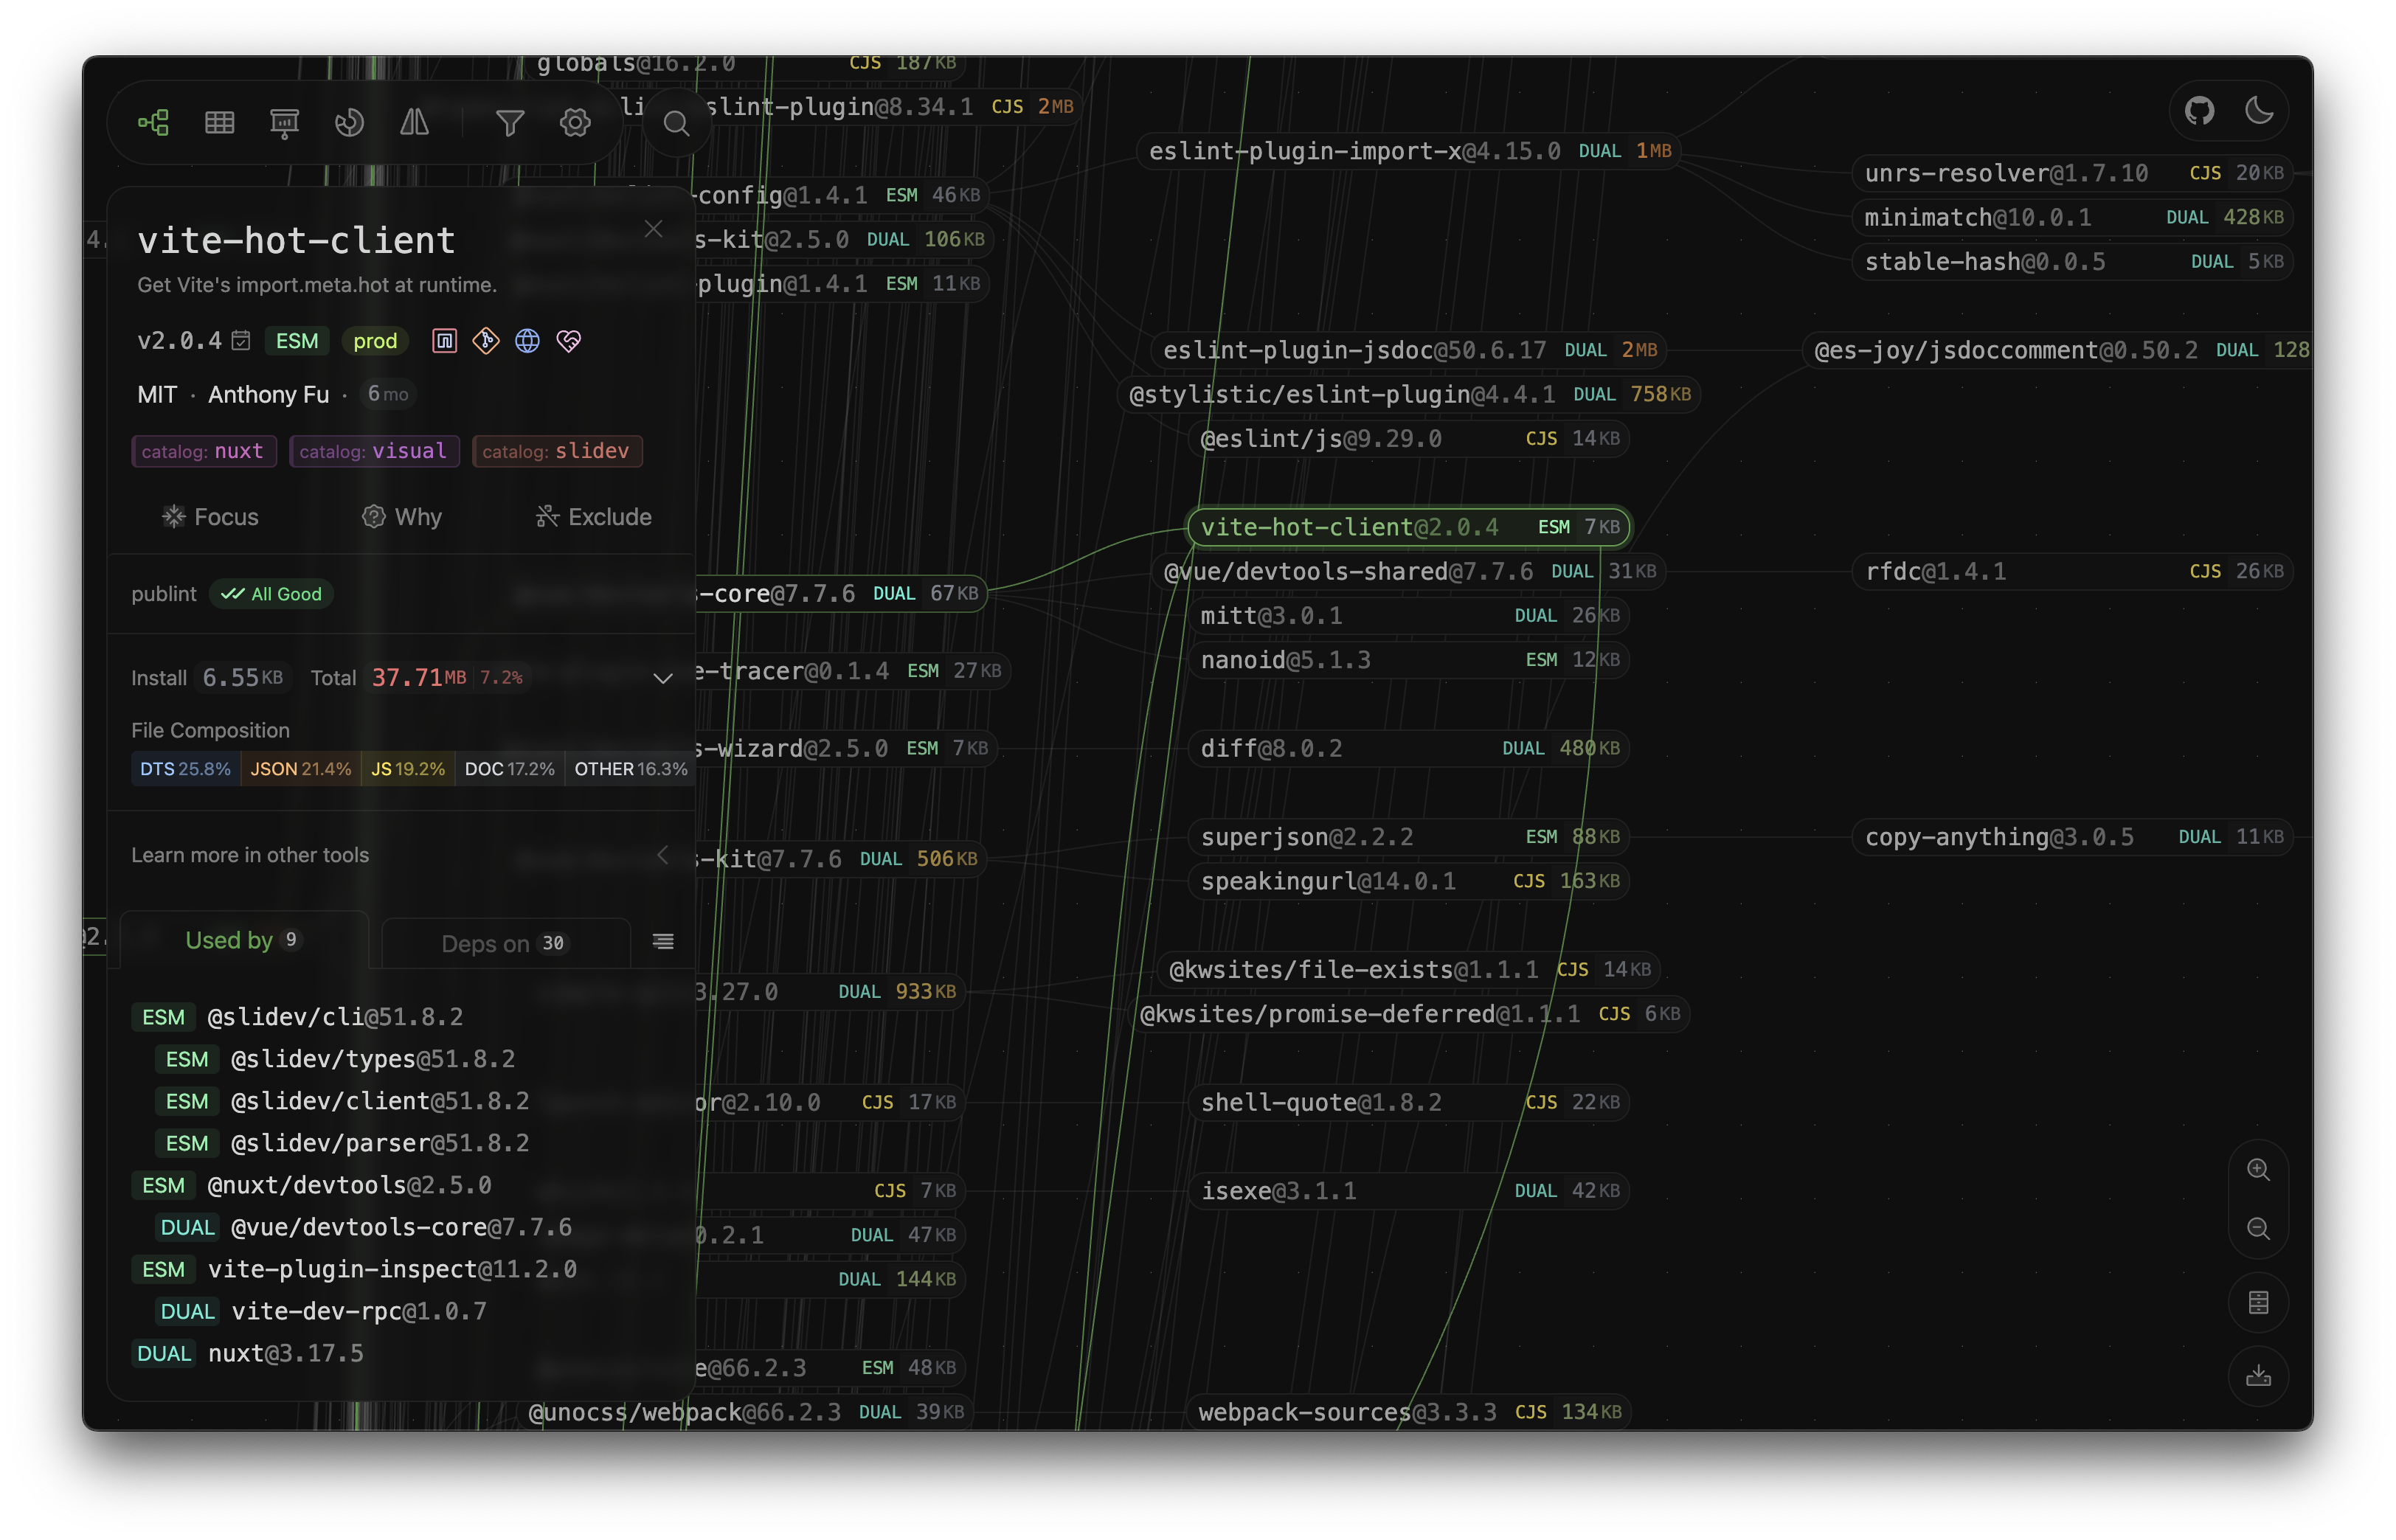Zoom out of the graph
Screen dimensions: 2396x1540
2258,1228
